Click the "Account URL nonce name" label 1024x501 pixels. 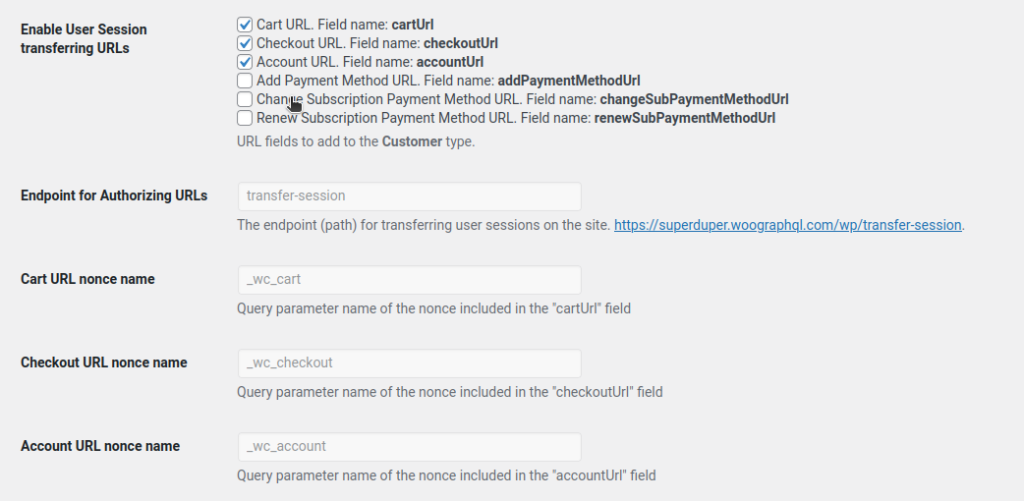click(x=100, y=446)
